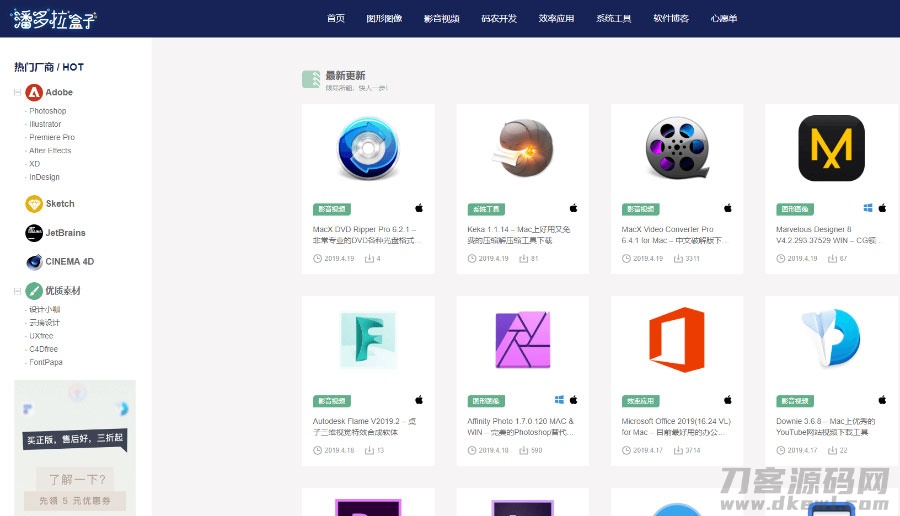Collapse the 优质素材 tree section

[17, 291]
